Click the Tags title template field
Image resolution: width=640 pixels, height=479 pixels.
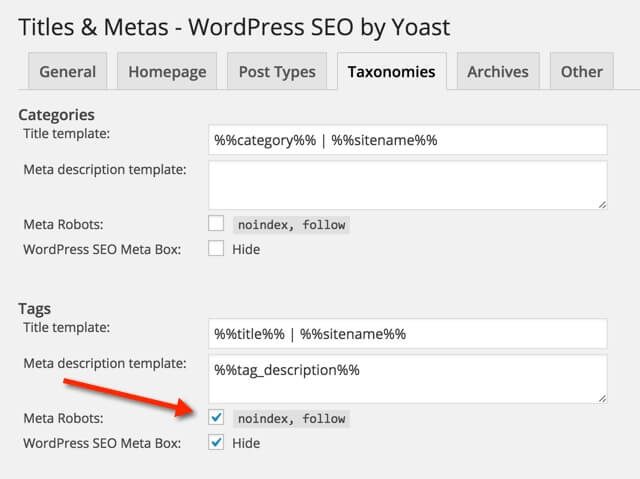(408, 334)
